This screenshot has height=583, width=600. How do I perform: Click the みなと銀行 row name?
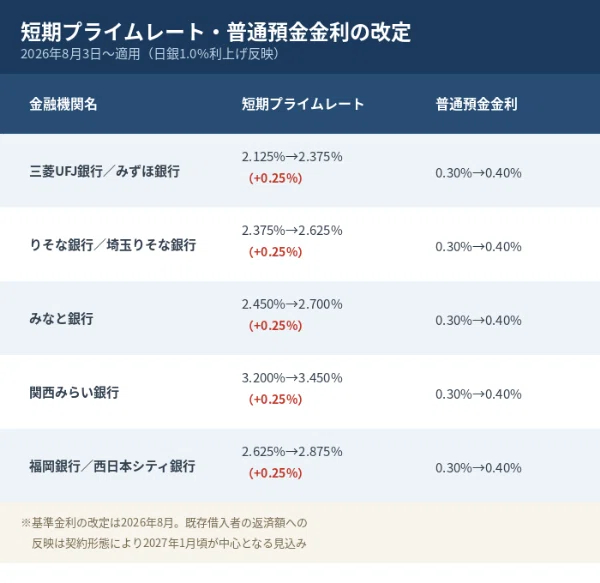click(x=61, y=319)
